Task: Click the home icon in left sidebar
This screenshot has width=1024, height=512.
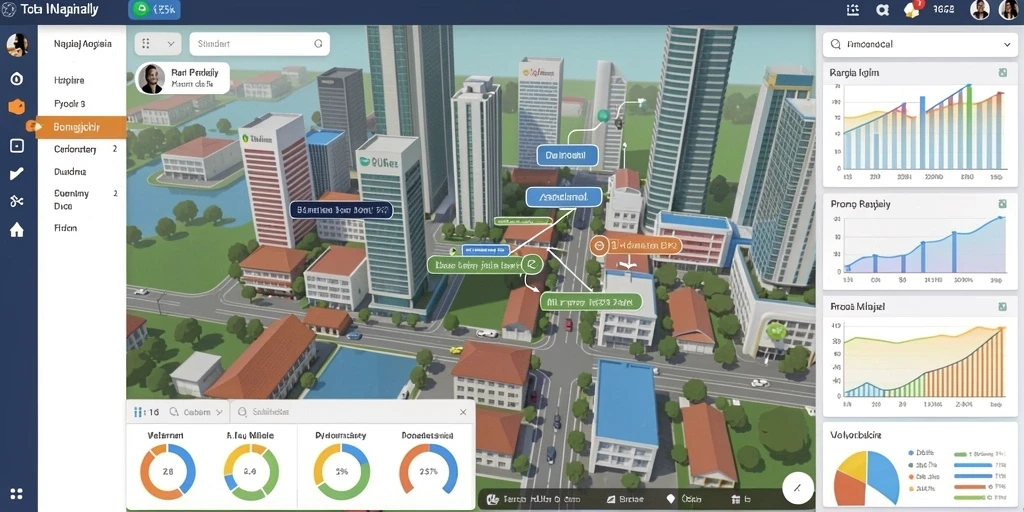Action: tap(16, 229)
